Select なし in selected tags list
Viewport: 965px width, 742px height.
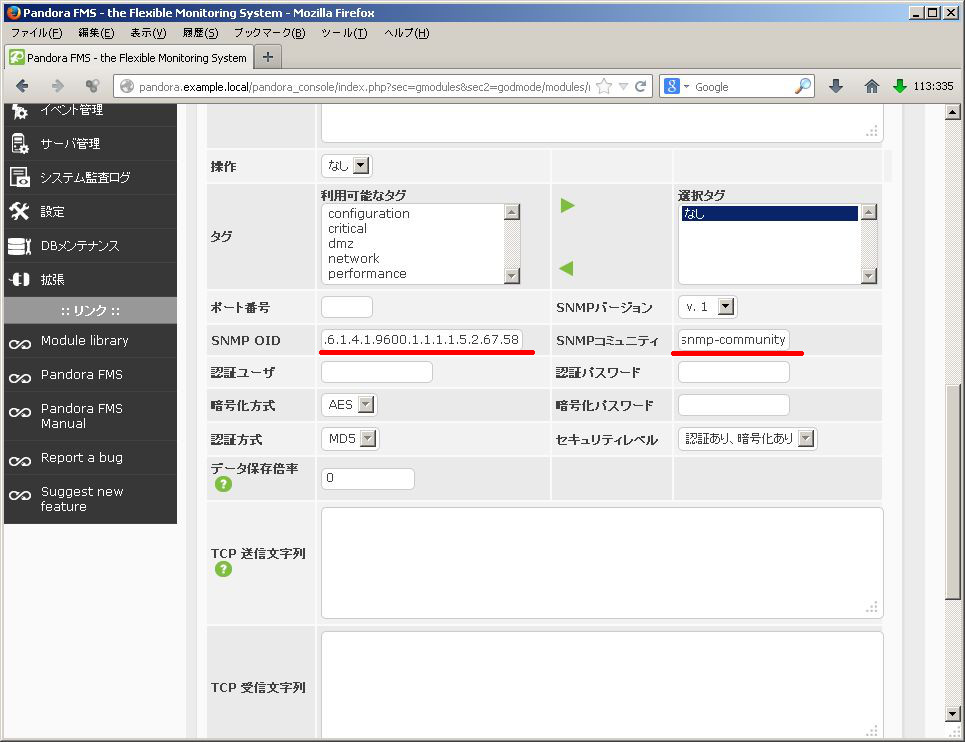tap(769, 213)
